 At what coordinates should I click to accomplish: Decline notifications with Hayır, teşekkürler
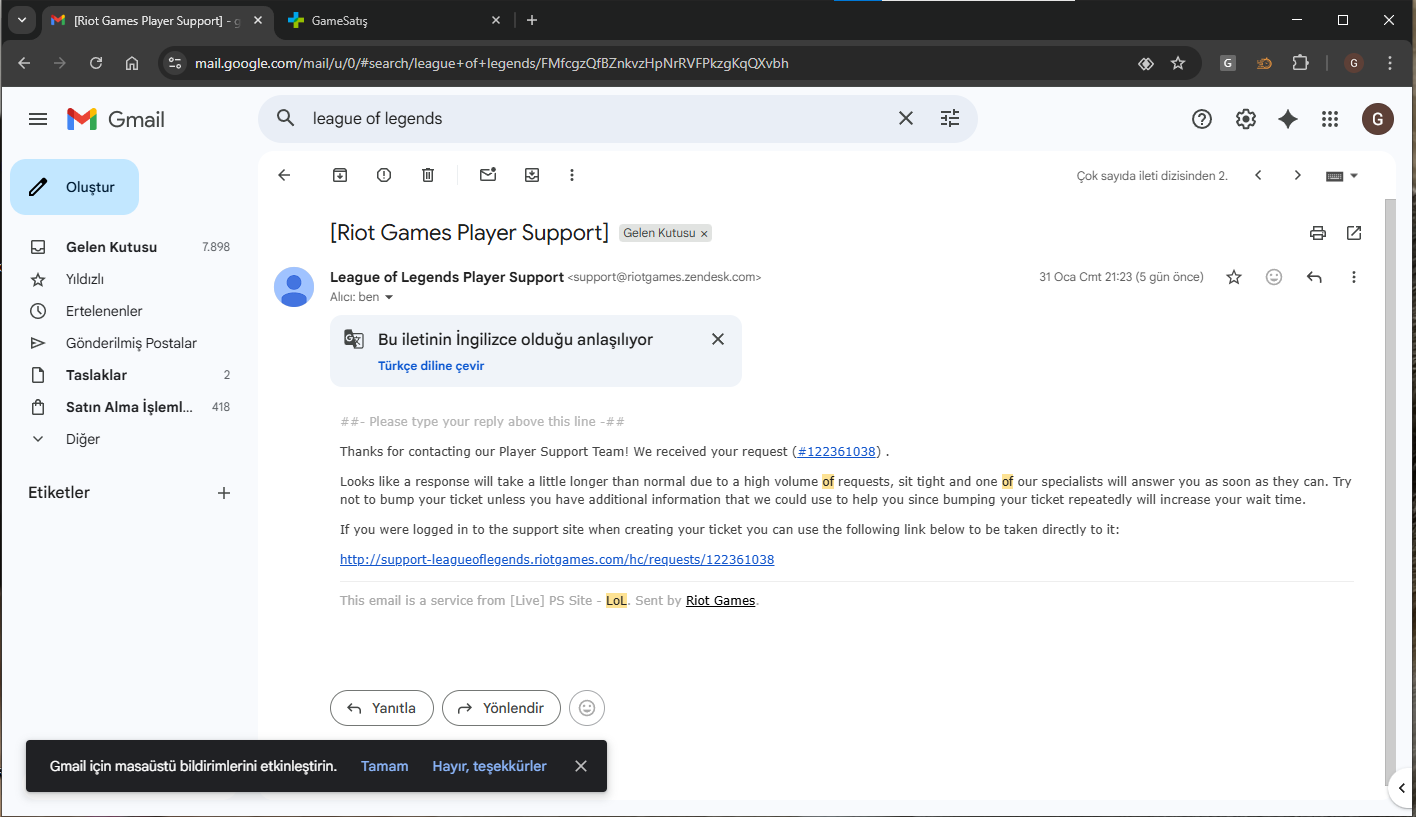click(489, 766)
